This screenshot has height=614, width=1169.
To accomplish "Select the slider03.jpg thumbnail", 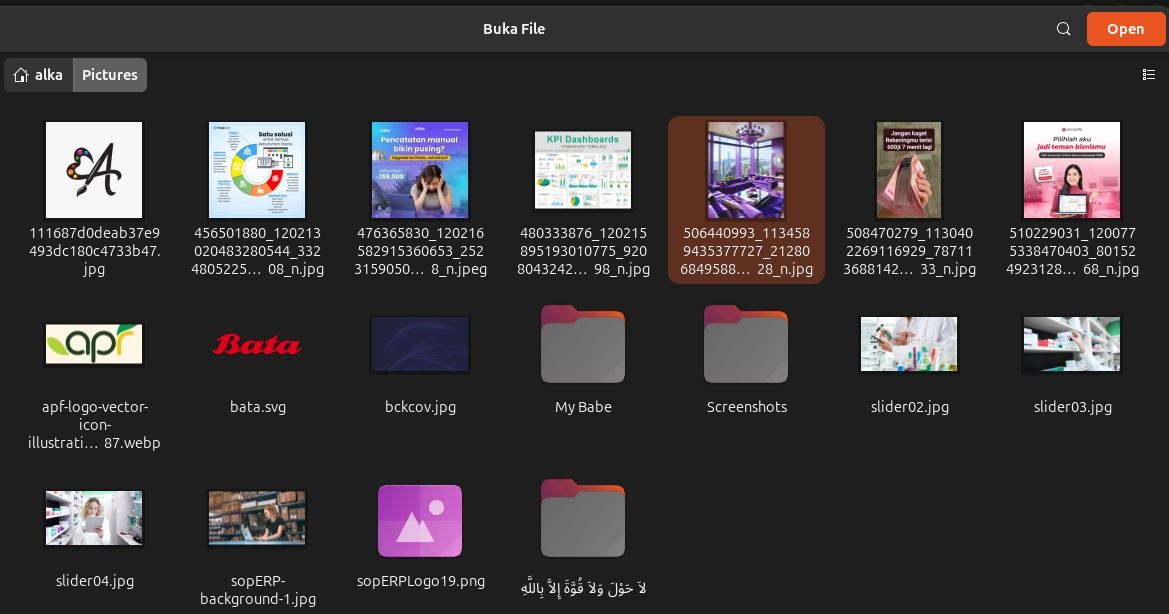I will pos(1072,344).
